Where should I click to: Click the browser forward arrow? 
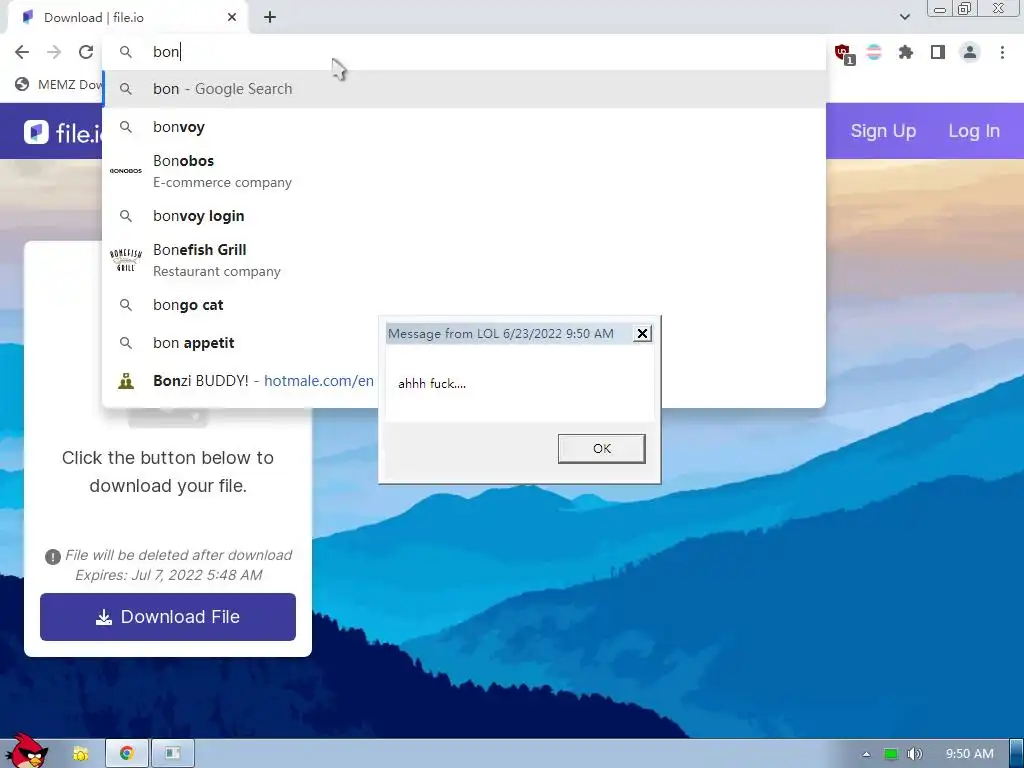coord(54,52)
